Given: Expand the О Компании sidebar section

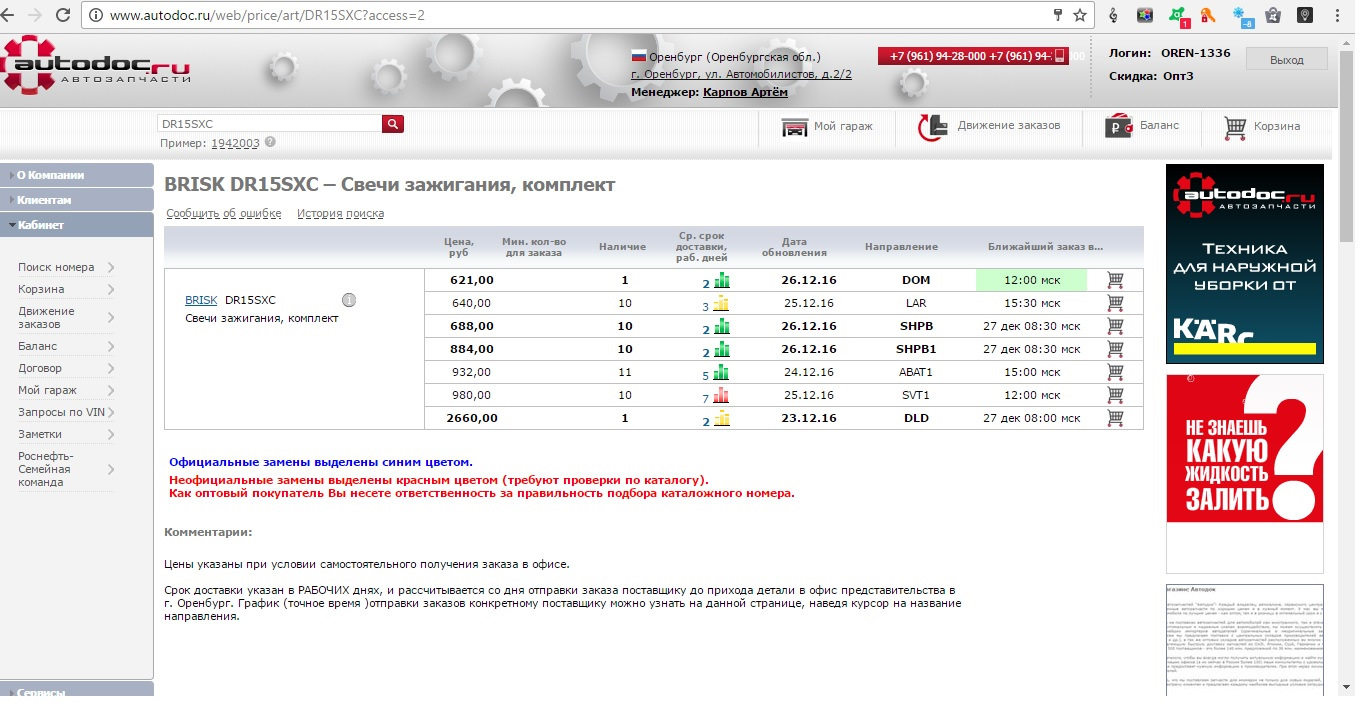Looking at the screenshot, I should click(x=77, y=175).
